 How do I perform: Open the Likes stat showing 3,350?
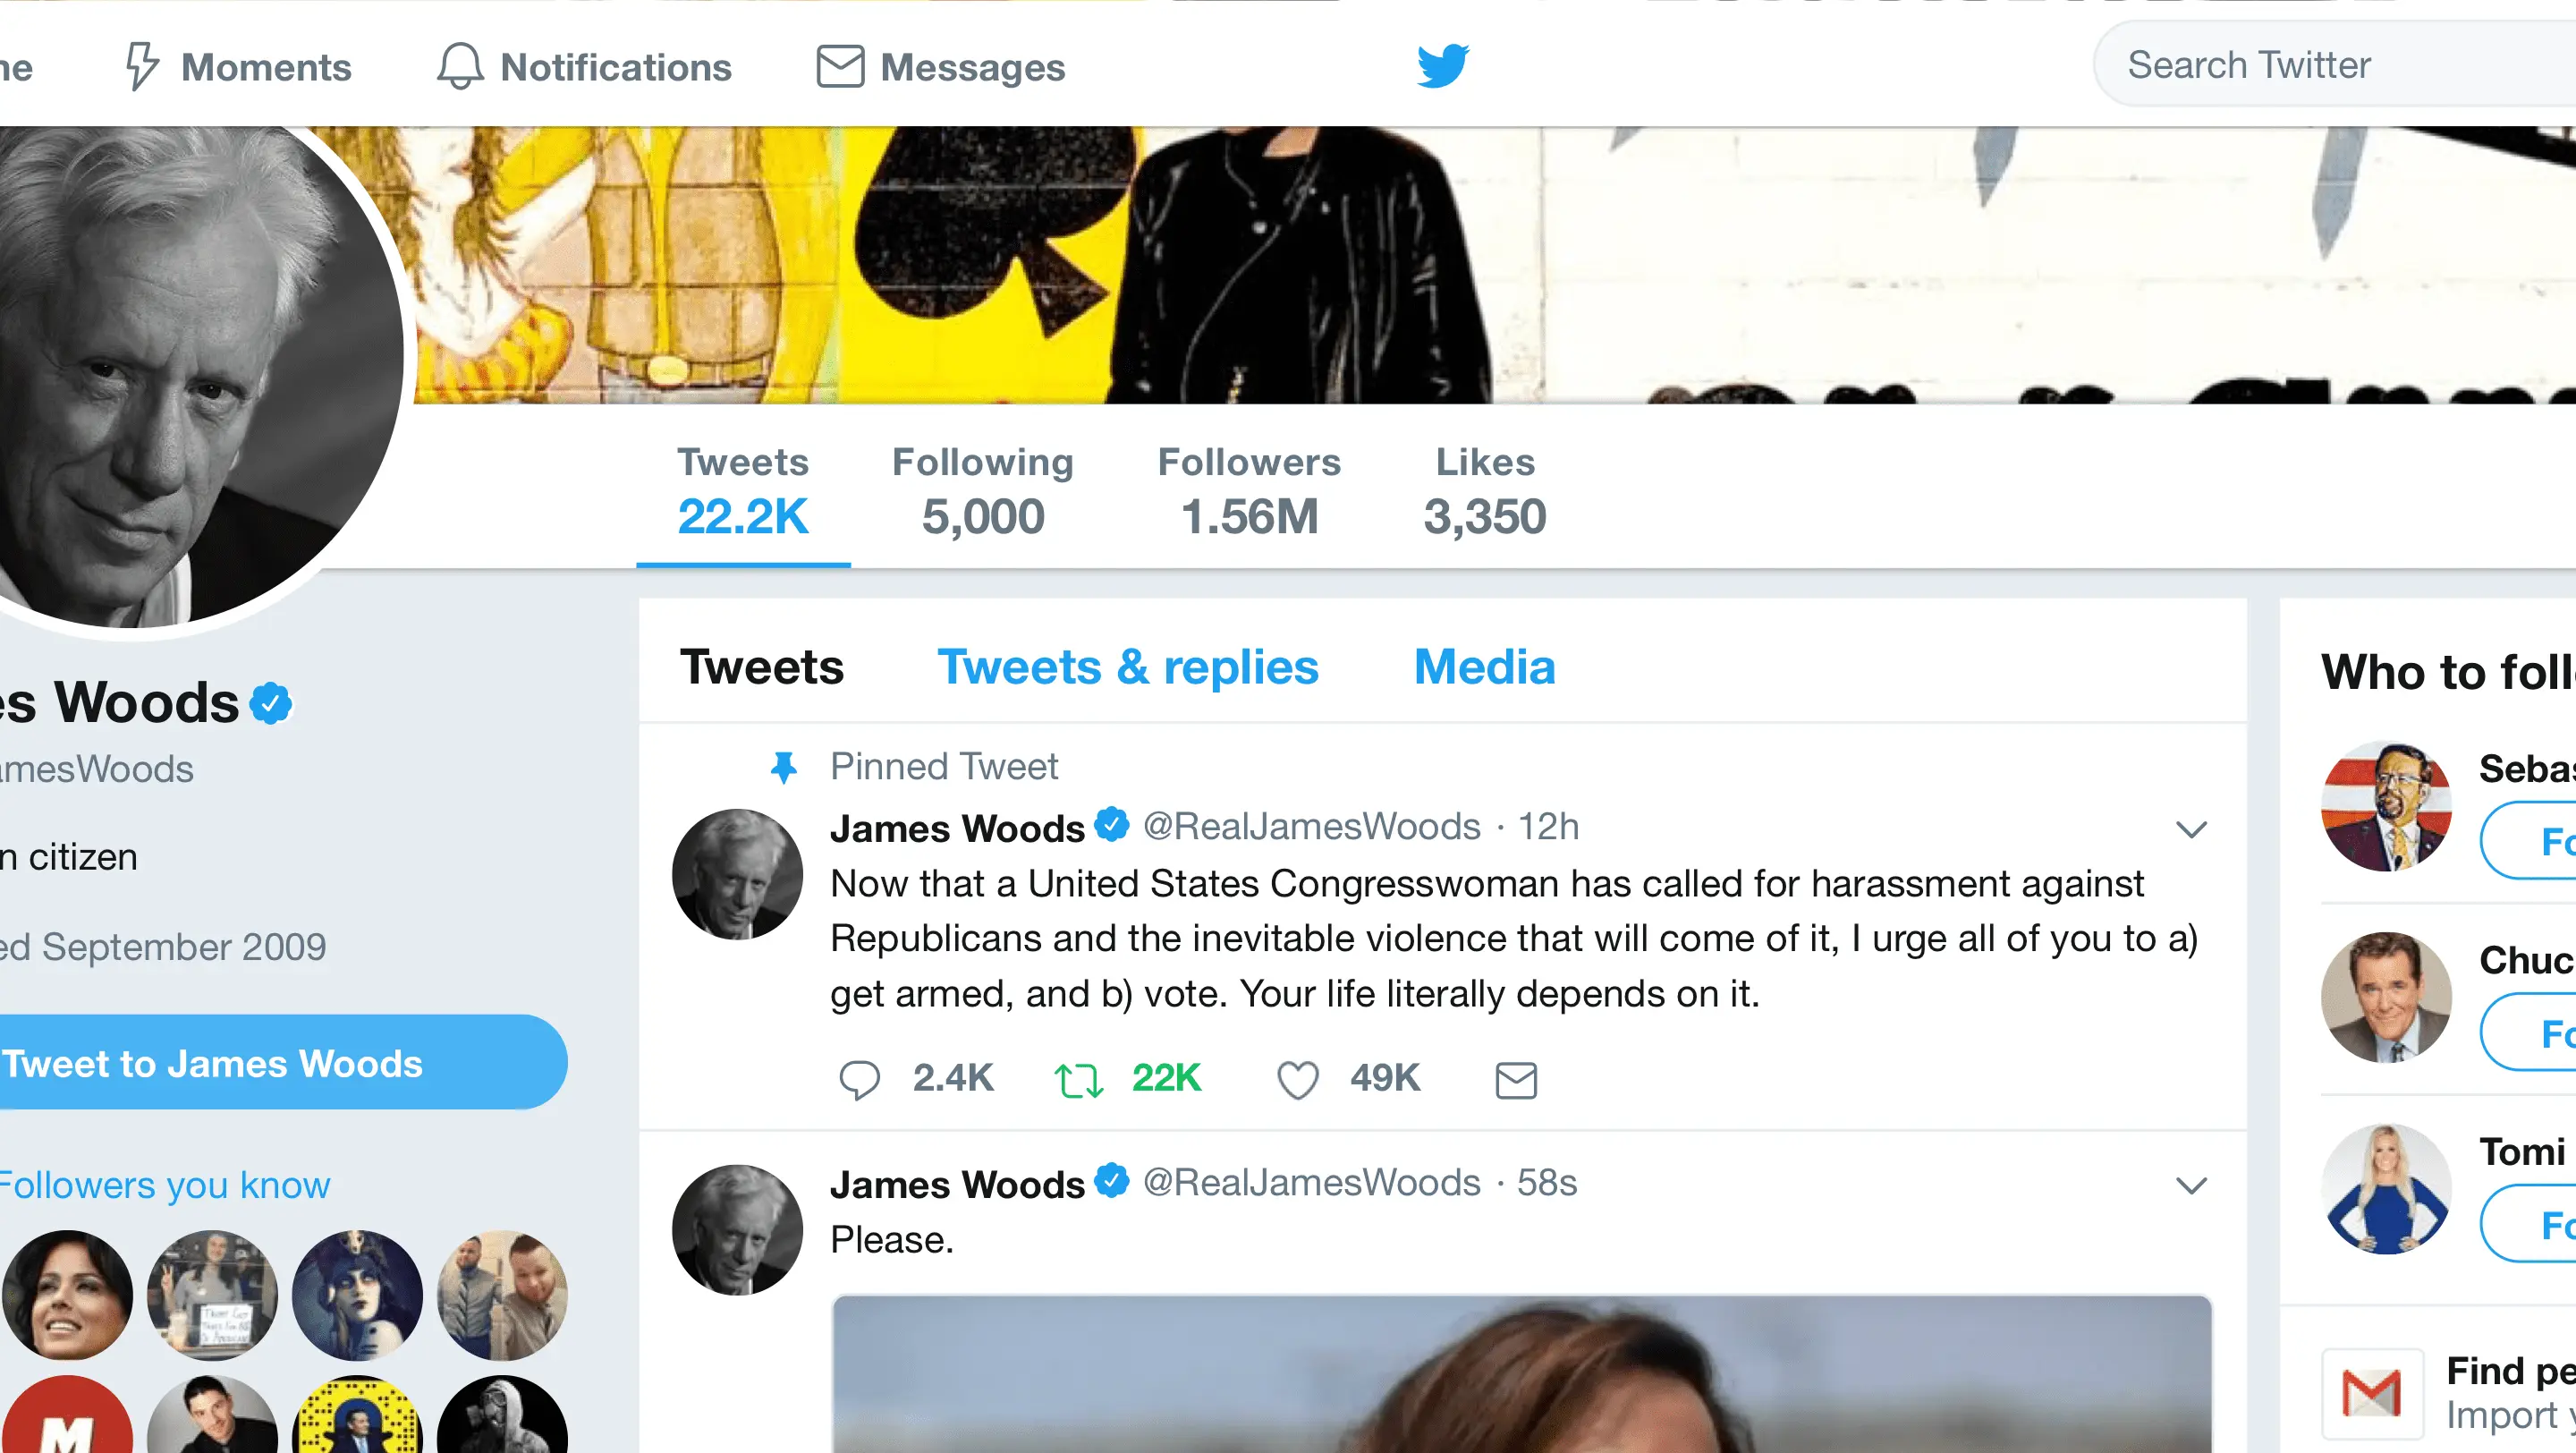point(1485,493)
